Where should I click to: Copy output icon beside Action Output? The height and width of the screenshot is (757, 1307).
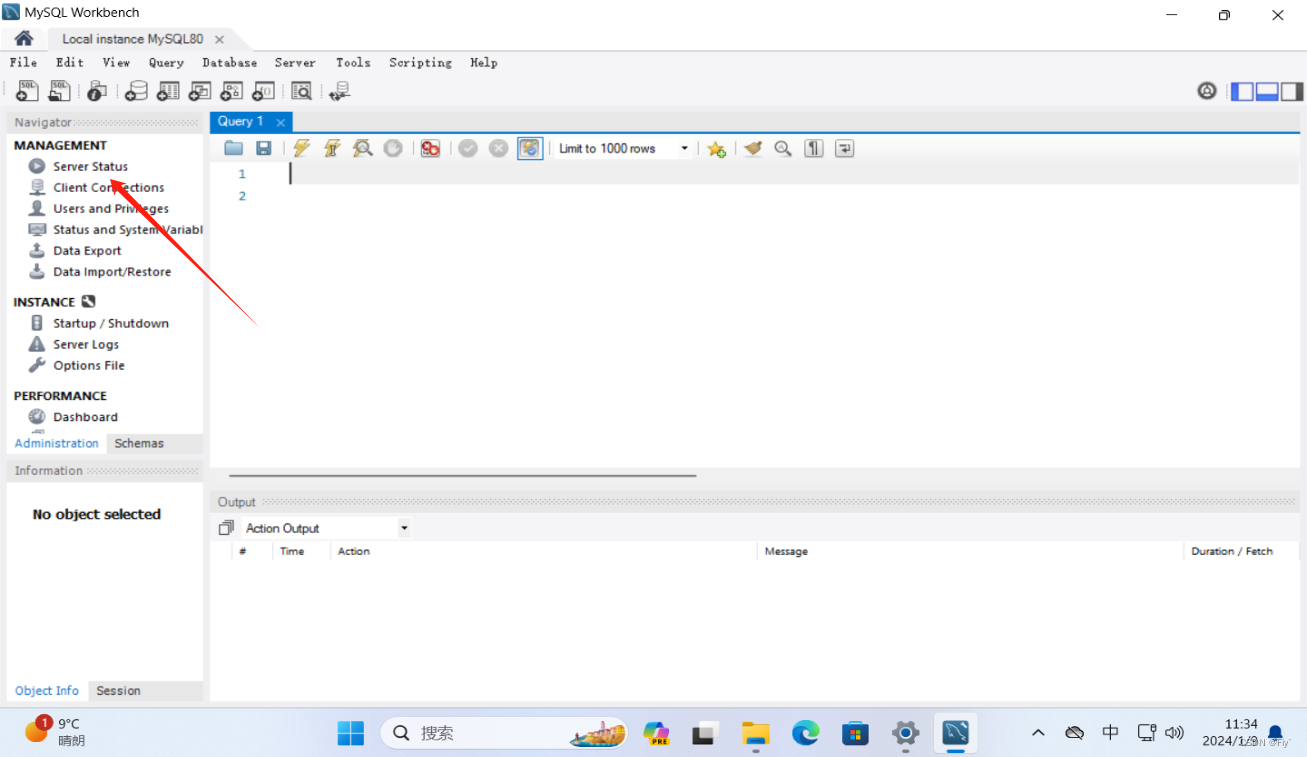click(x=226, y=528)
